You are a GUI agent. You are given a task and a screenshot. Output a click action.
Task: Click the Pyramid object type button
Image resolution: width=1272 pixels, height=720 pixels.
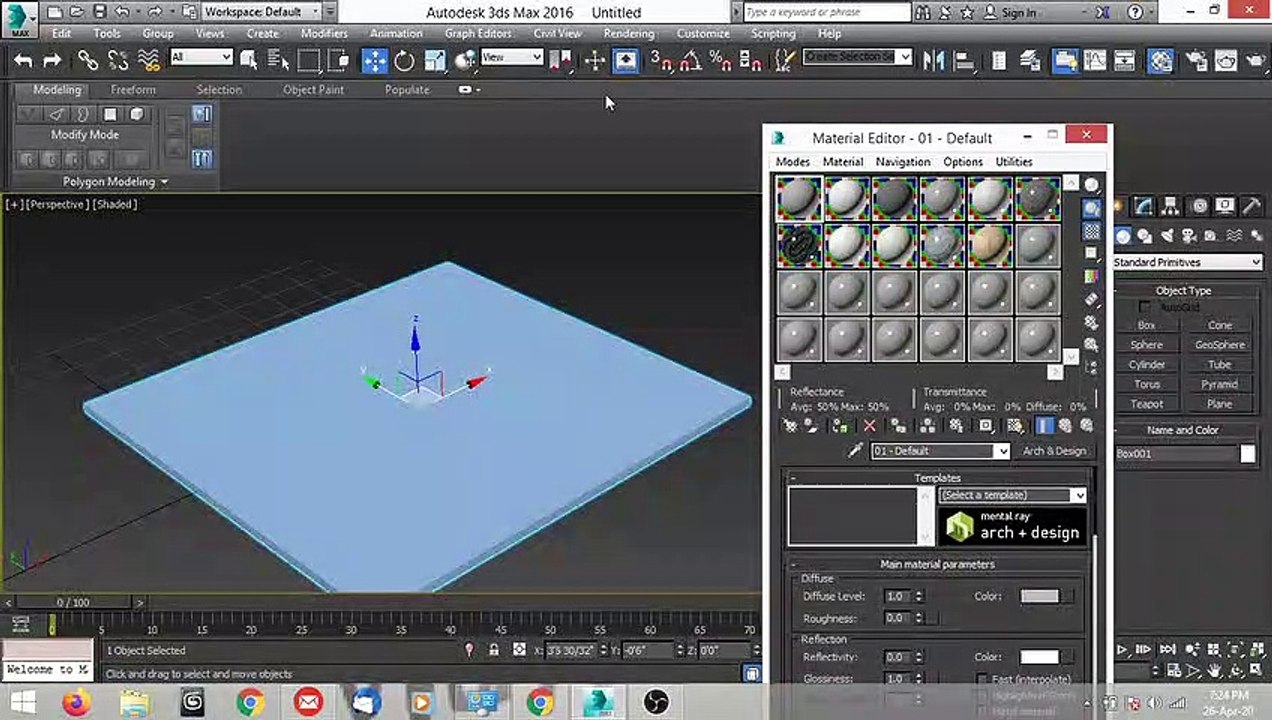[1220, 384]
